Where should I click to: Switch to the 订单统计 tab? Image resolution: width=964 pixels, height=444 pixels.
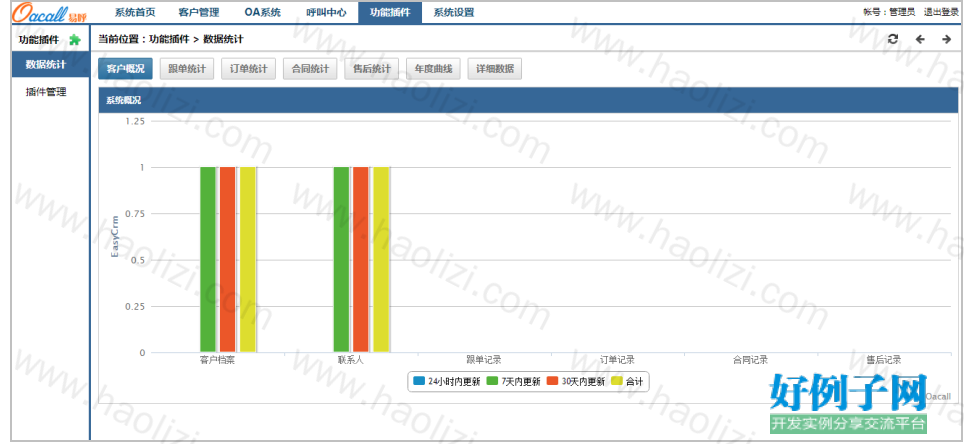pos(248,69)
